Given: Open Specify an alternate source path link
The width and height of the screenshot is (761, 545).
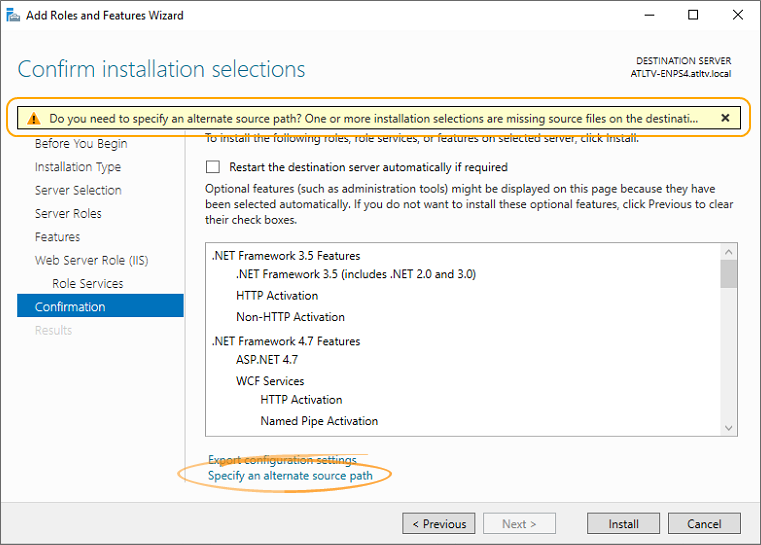Looking at the screenshot, I should coord(290,476).
